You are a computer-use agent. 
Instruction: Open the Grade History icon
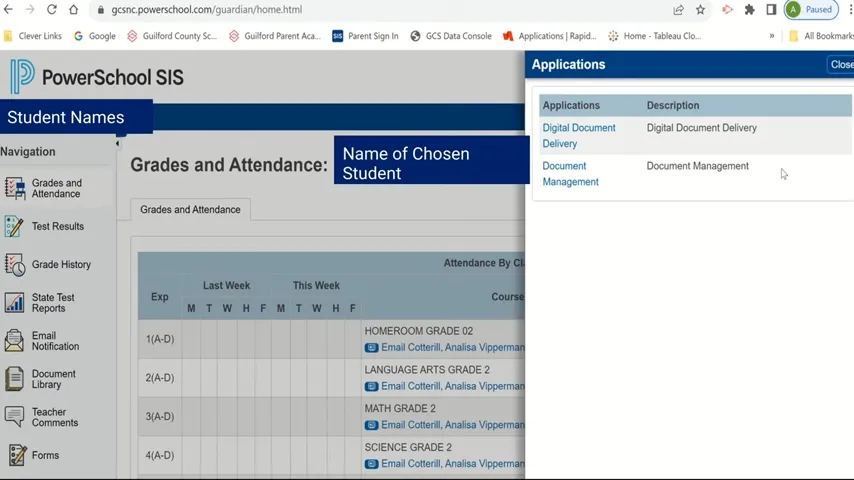click(15, 265)
